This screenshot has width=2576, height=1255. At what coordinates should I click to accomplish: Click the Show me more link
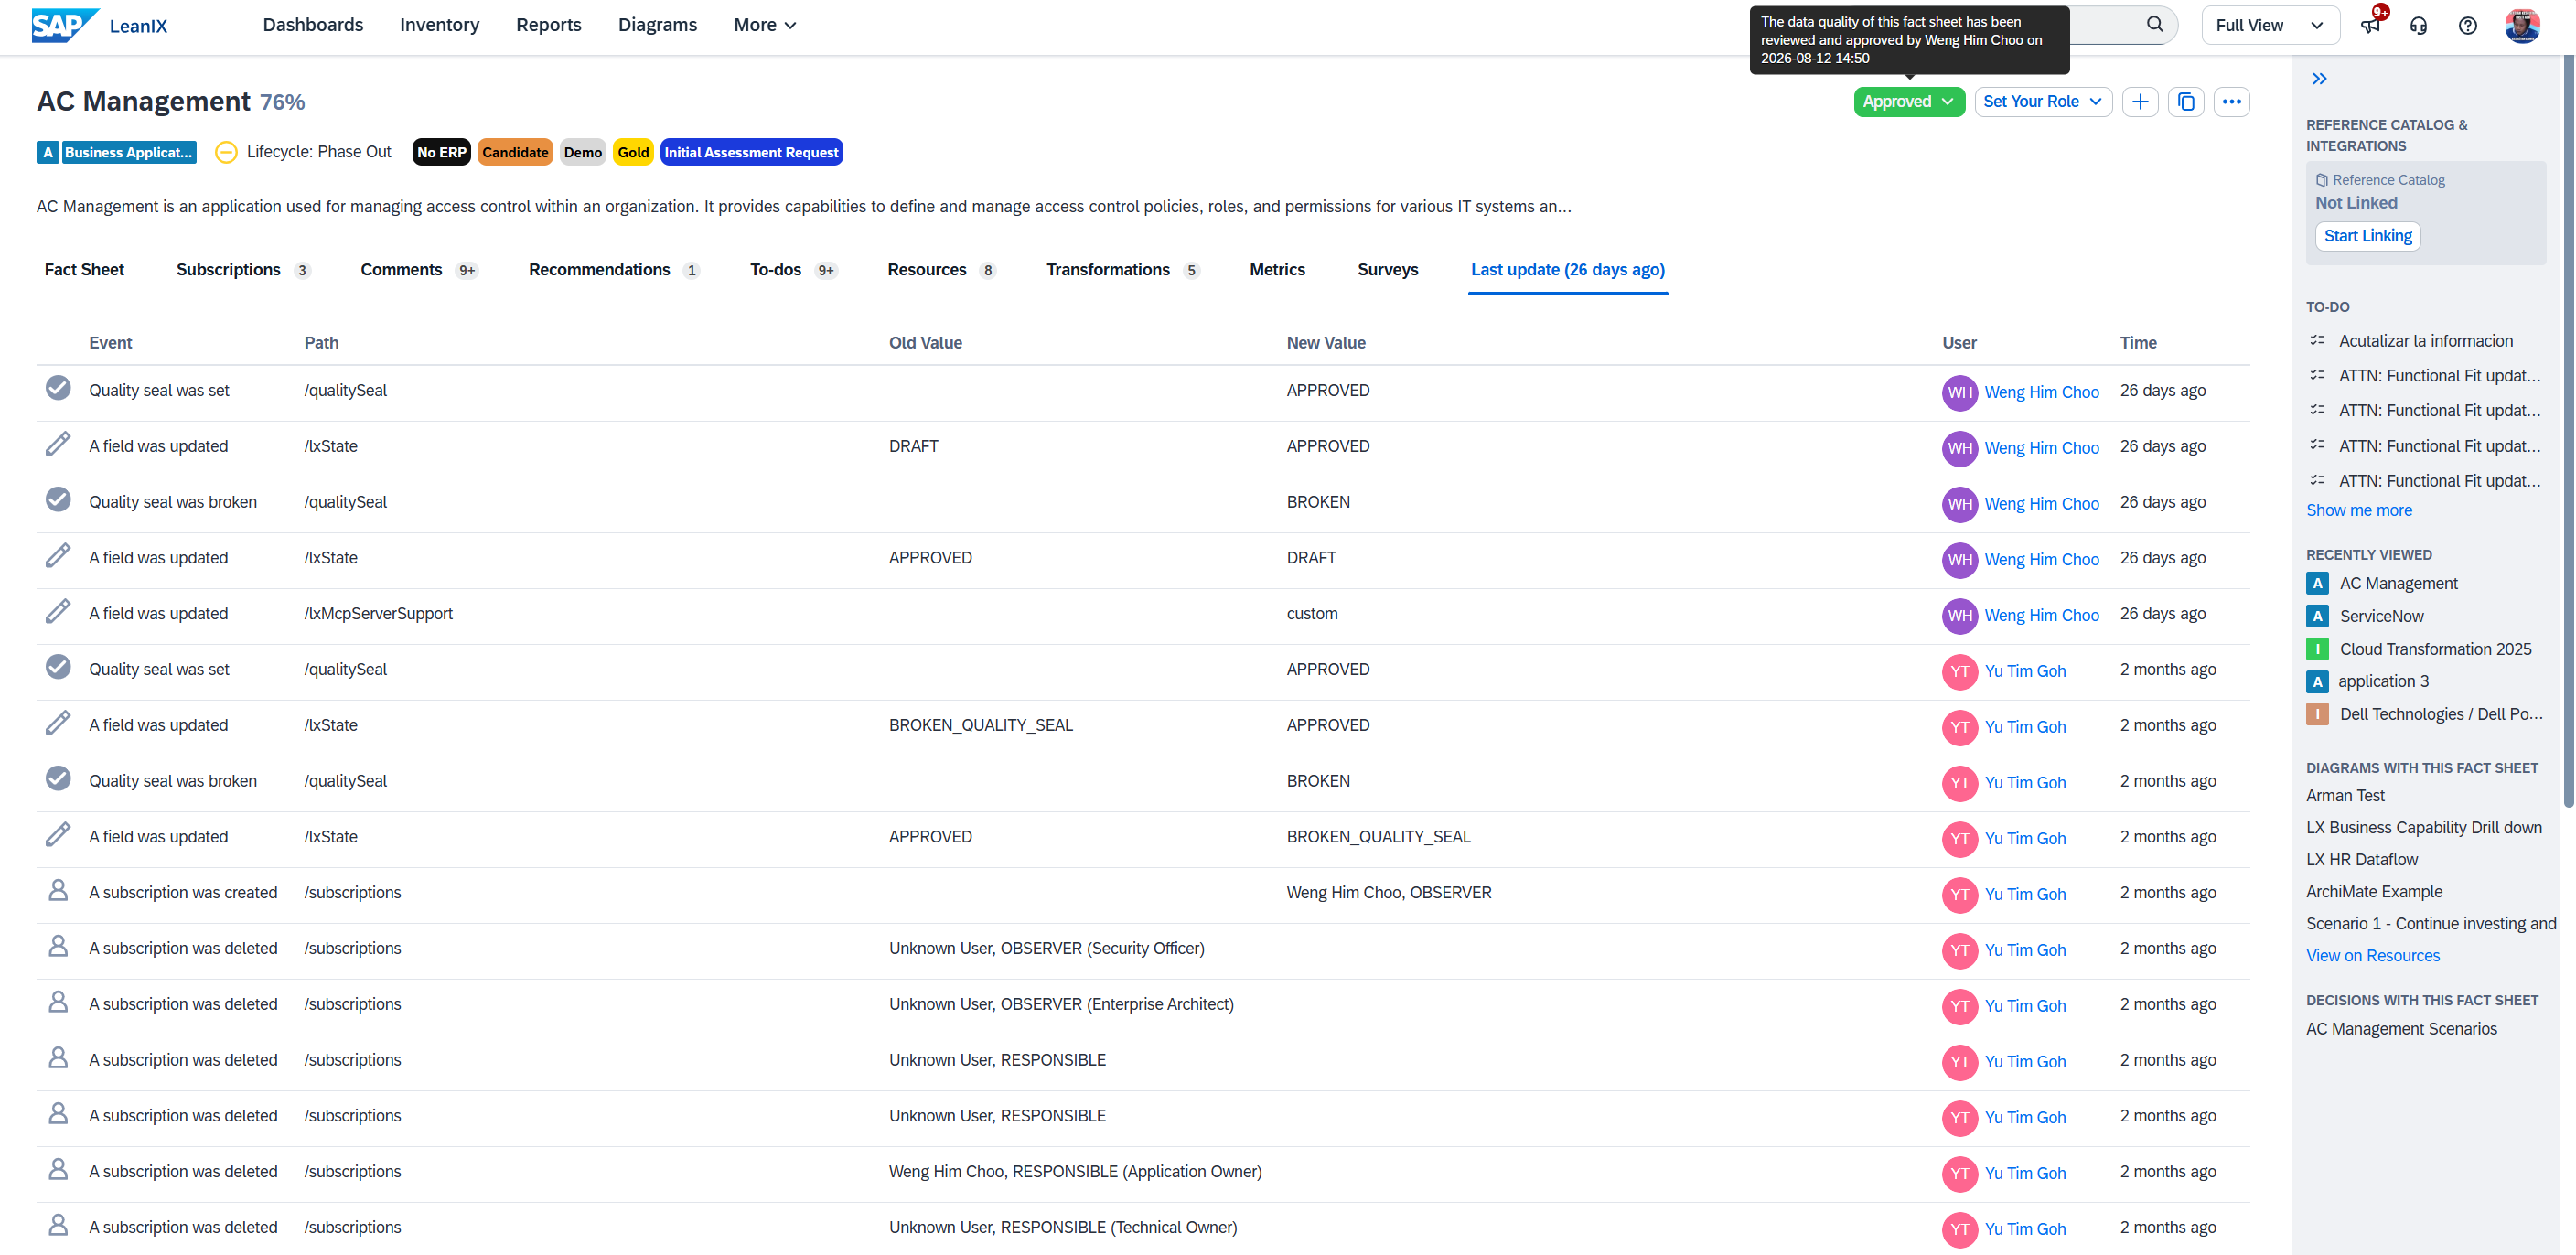point(2358,510)
